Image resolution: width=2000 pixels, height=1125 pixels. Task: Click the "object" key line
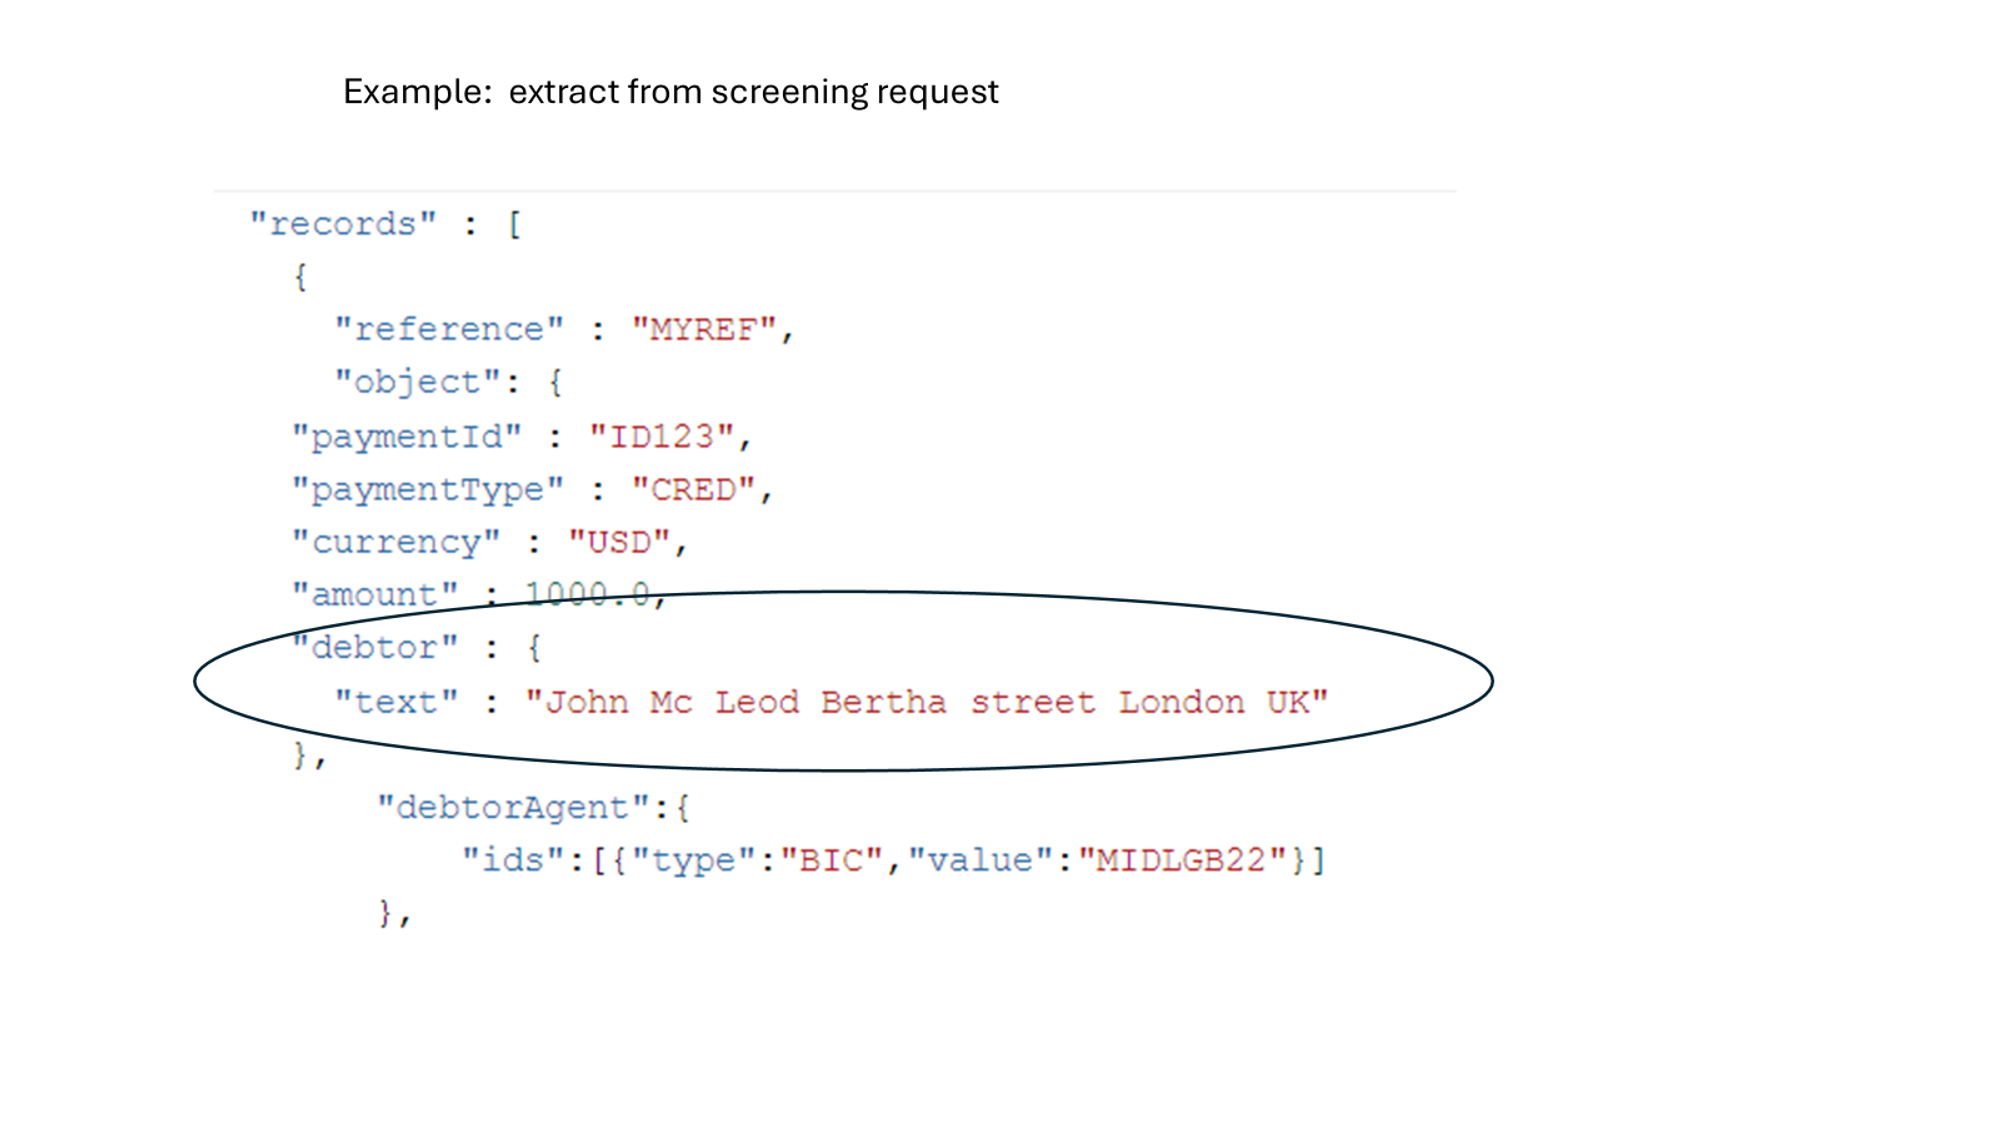[448, 382]
